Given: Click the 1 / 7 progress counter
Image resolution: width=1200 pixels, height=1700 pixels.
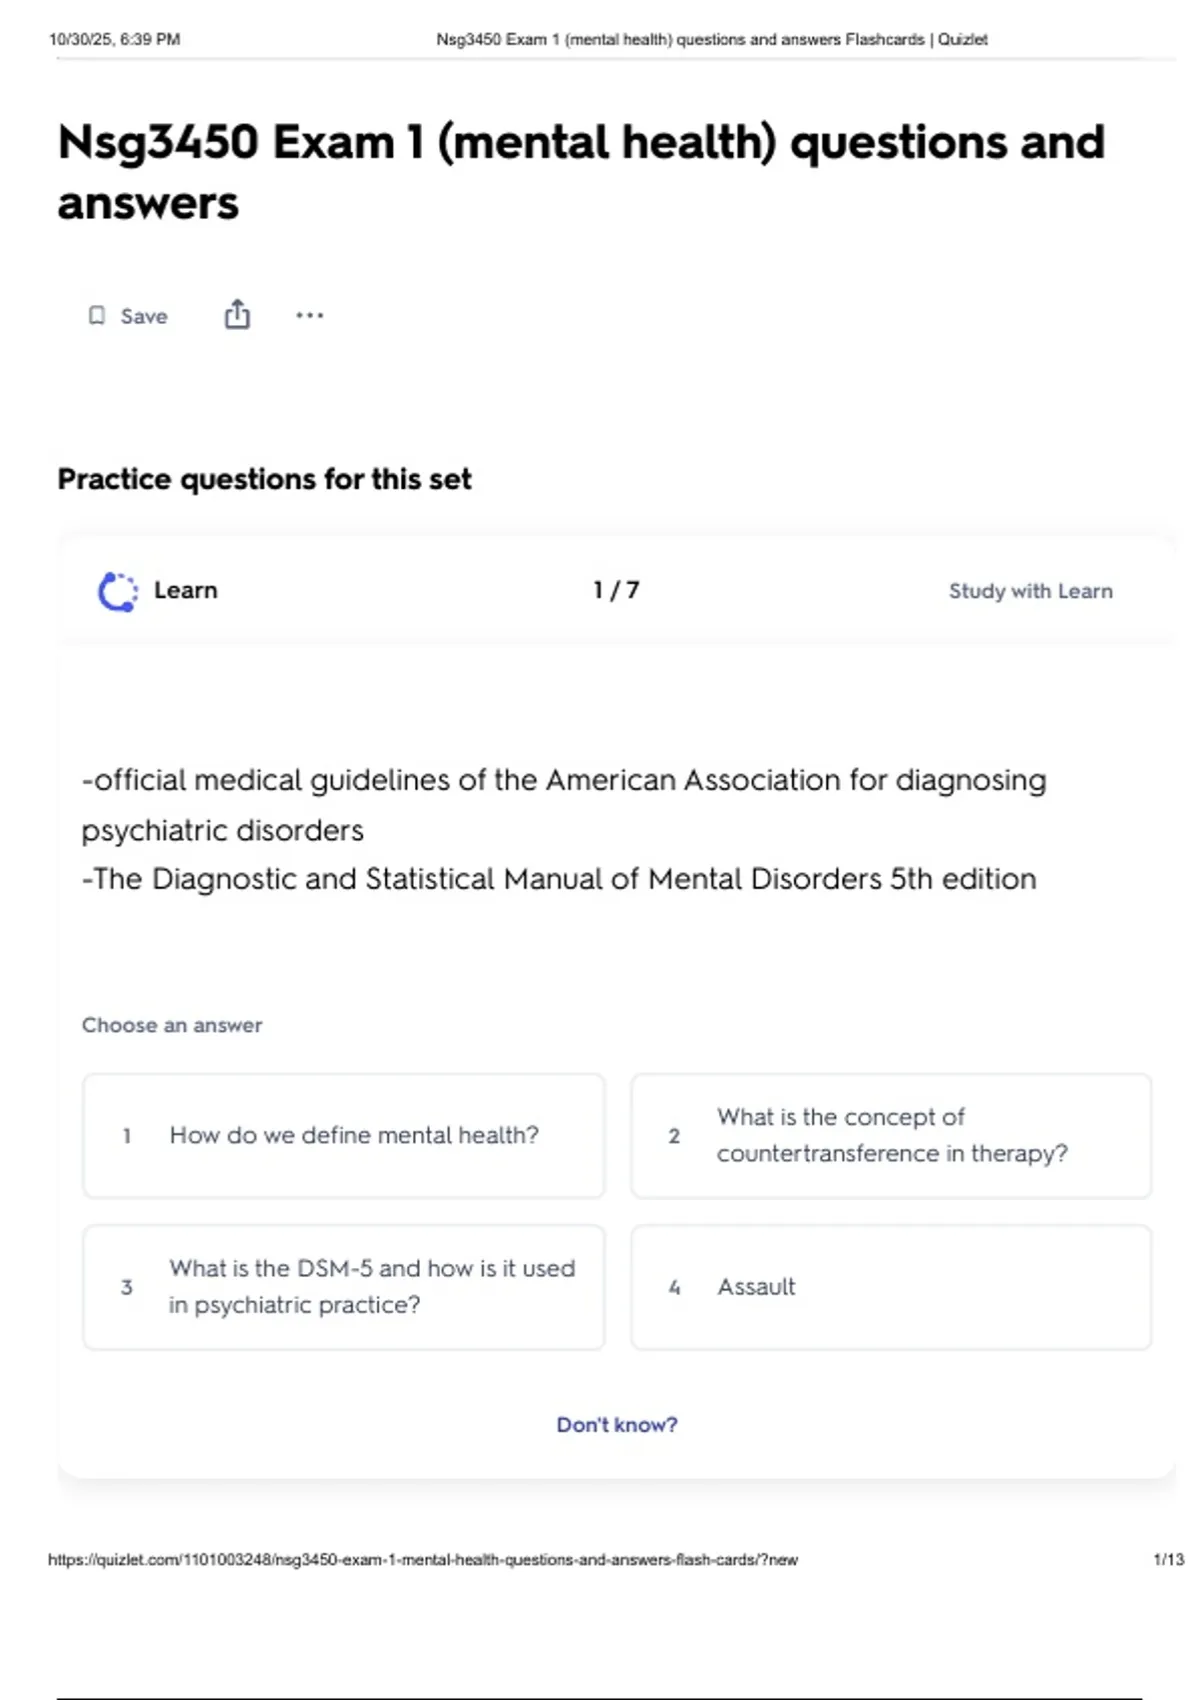Looking at the screenshot, I should (616, 590).
